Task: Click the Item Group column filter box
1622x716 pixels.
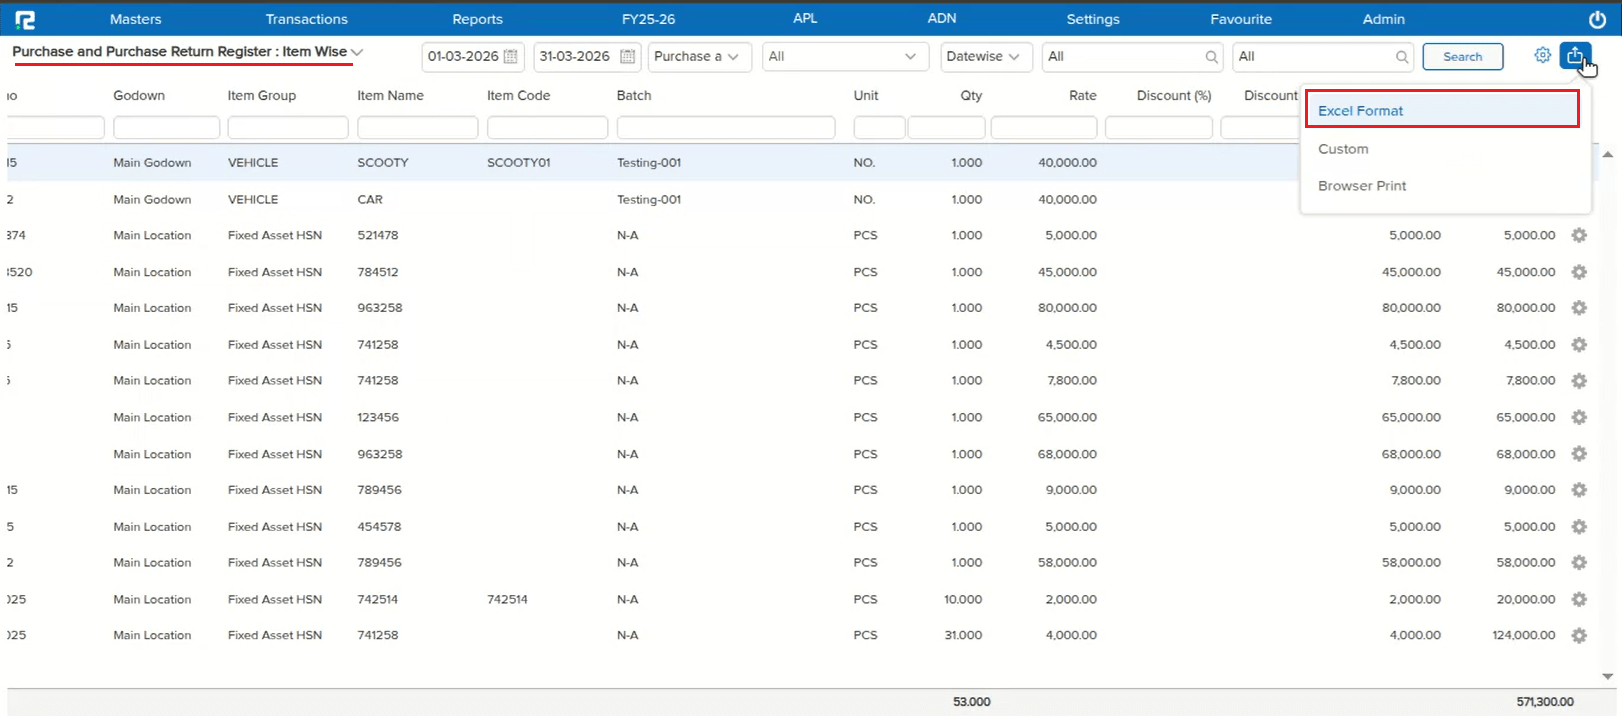Action: point(288,127)
